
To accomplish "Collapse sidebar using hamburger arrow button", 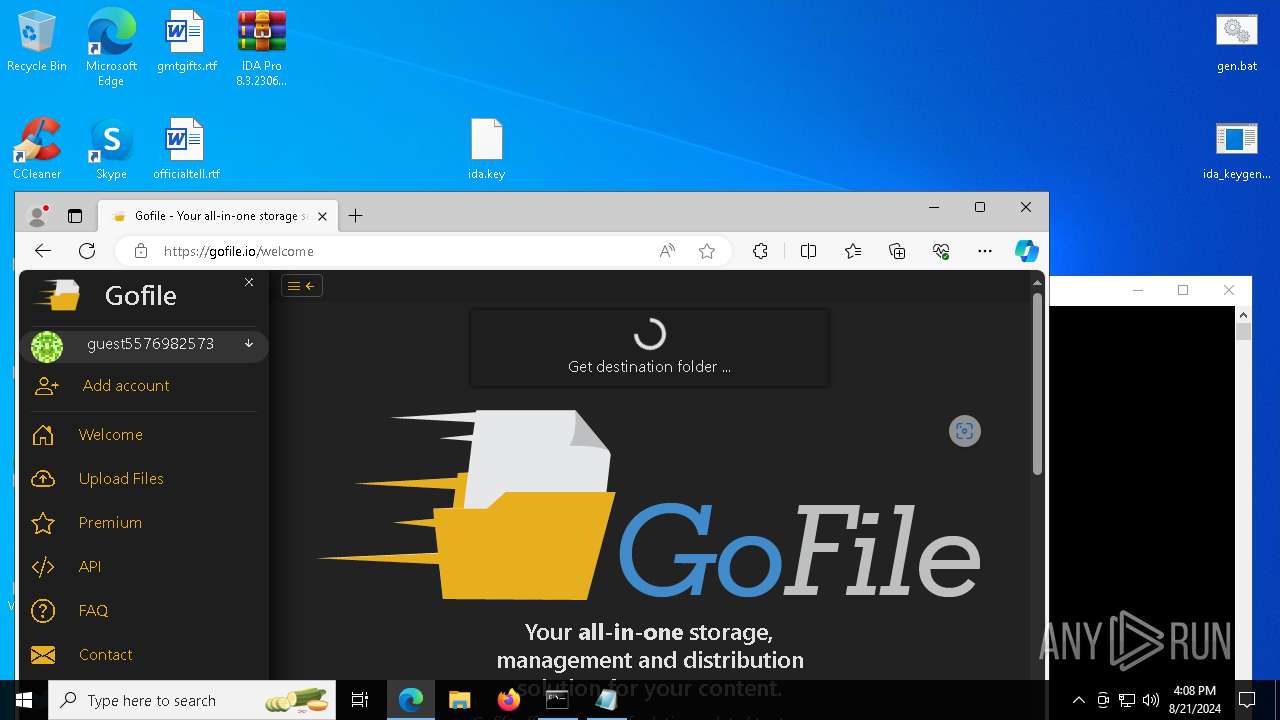I will tap(301, 286).
